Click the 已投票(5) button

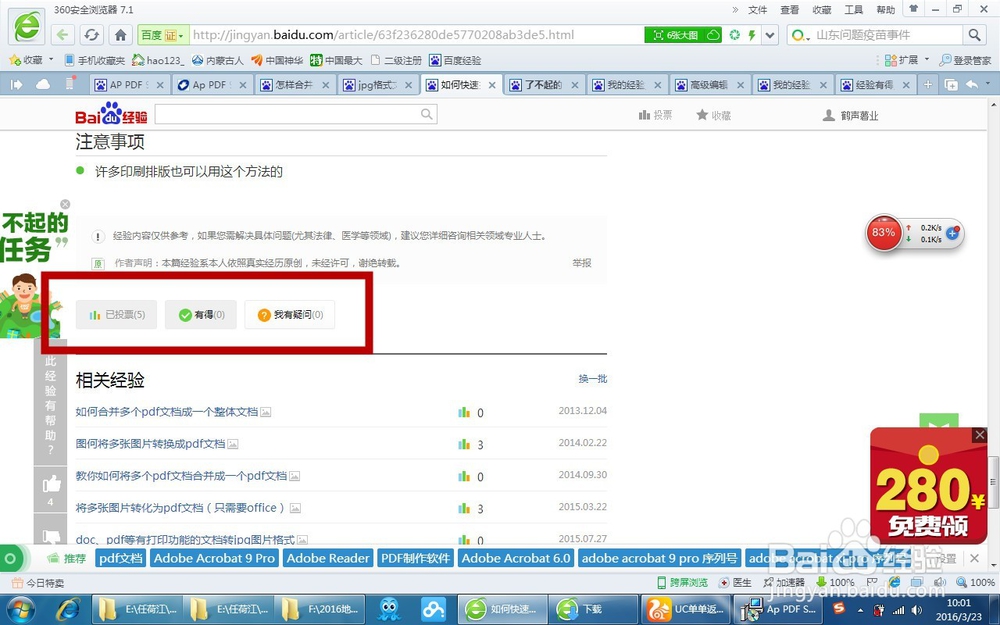[116, 313]
